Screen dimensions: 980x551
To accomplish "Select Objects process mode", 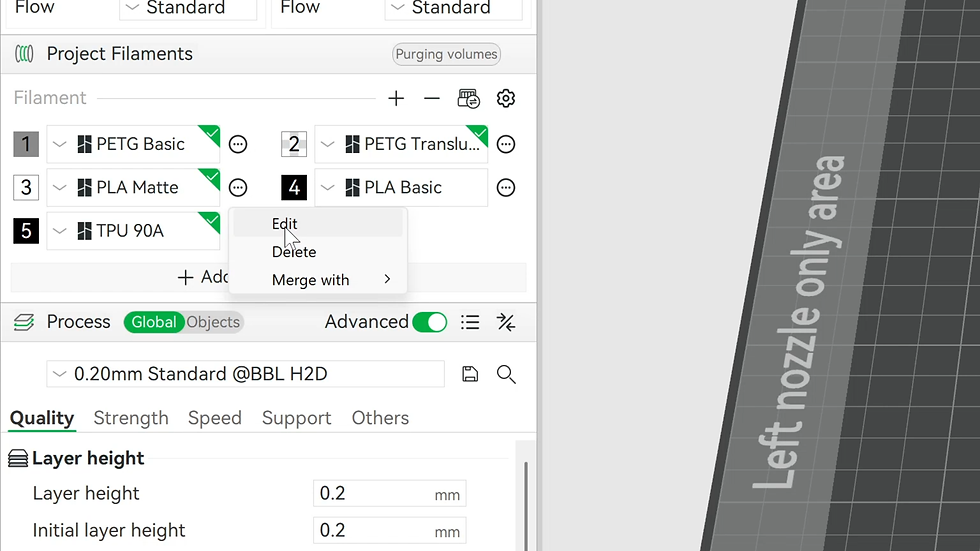I will coord(213,322).
